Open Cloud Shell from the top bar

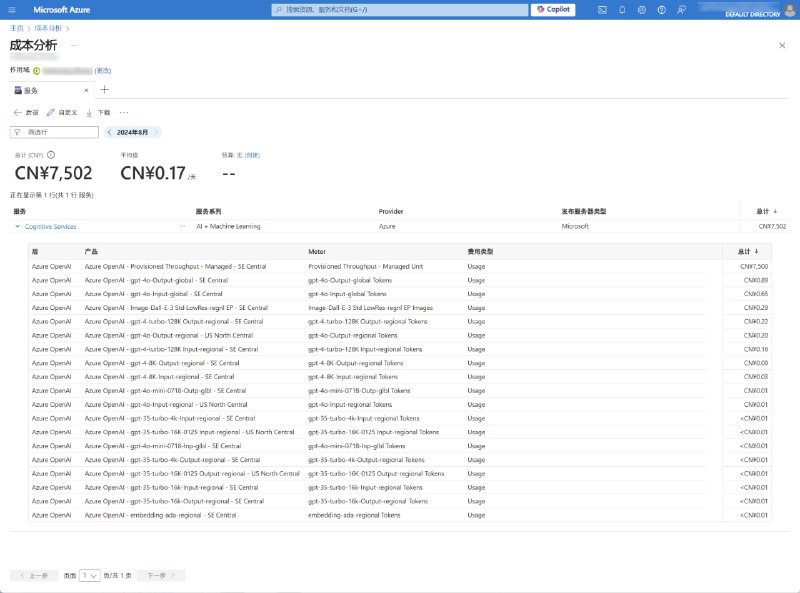coord(602,9)
